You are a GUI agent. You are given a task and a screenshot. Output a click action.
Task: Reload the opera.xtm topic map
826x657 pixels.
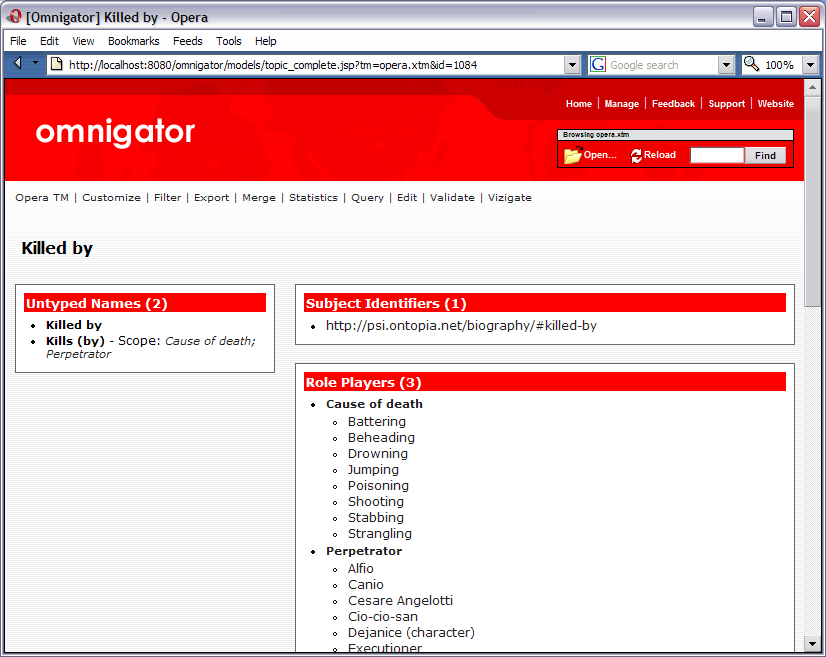coord(653,155)
